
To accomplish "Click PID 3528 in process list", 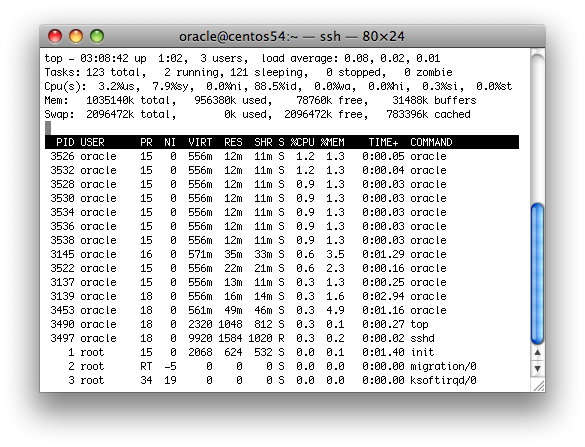I will pos(62,184).
